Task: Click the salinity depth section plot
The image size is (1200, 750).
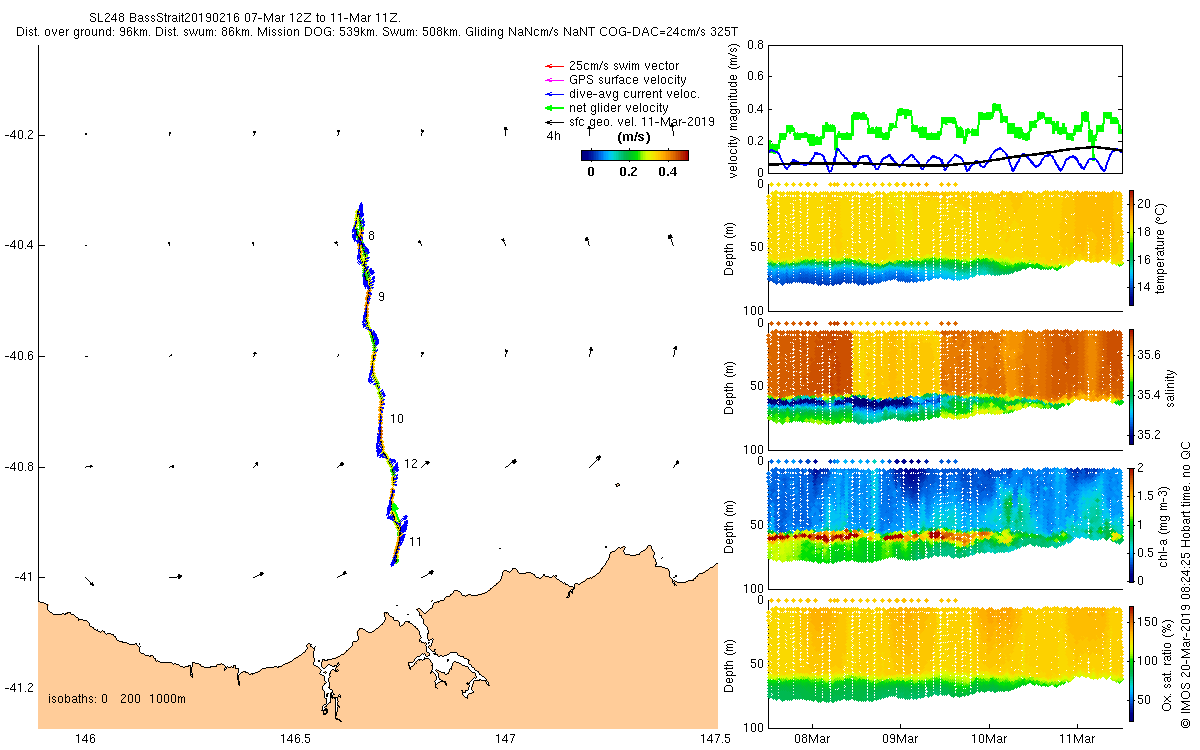Action: coord(944,377)
